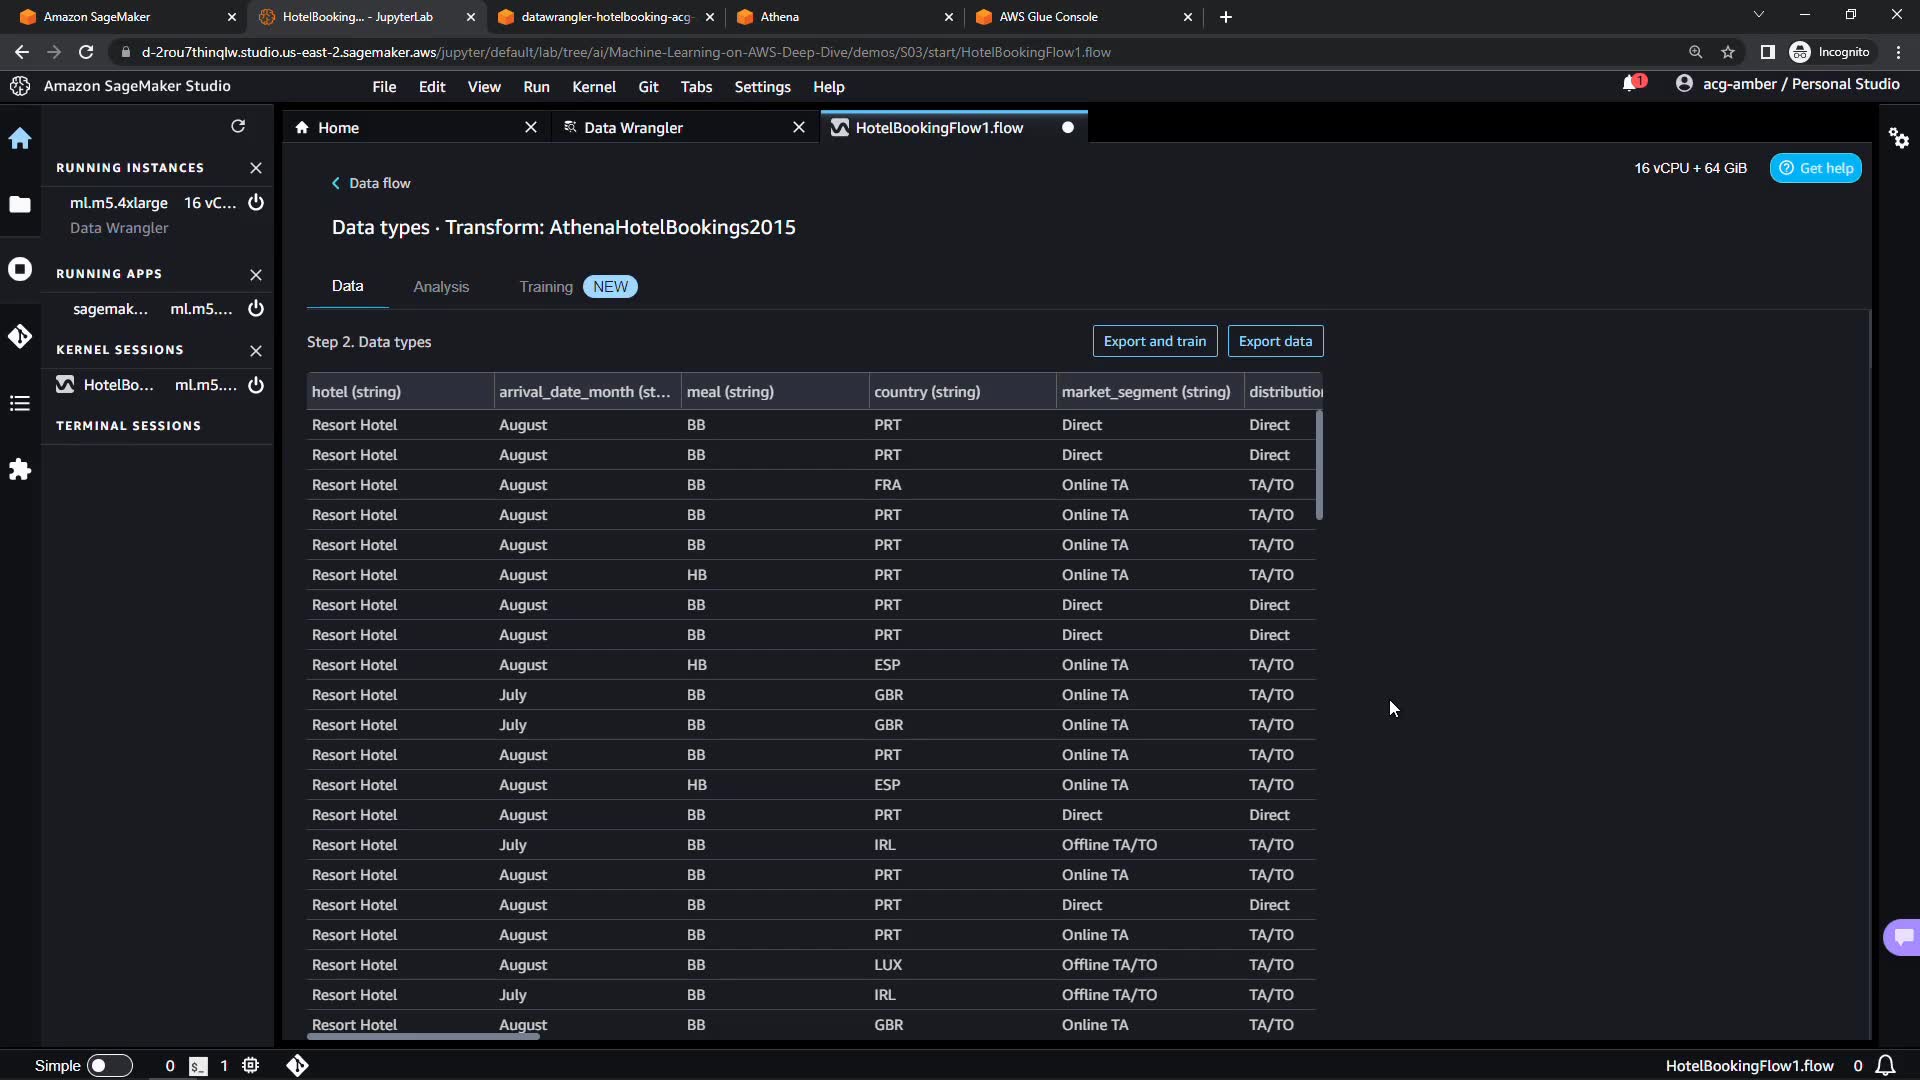Open the Running Terminals and Kernels panel

pyautogui.click(x=20, y=270)
